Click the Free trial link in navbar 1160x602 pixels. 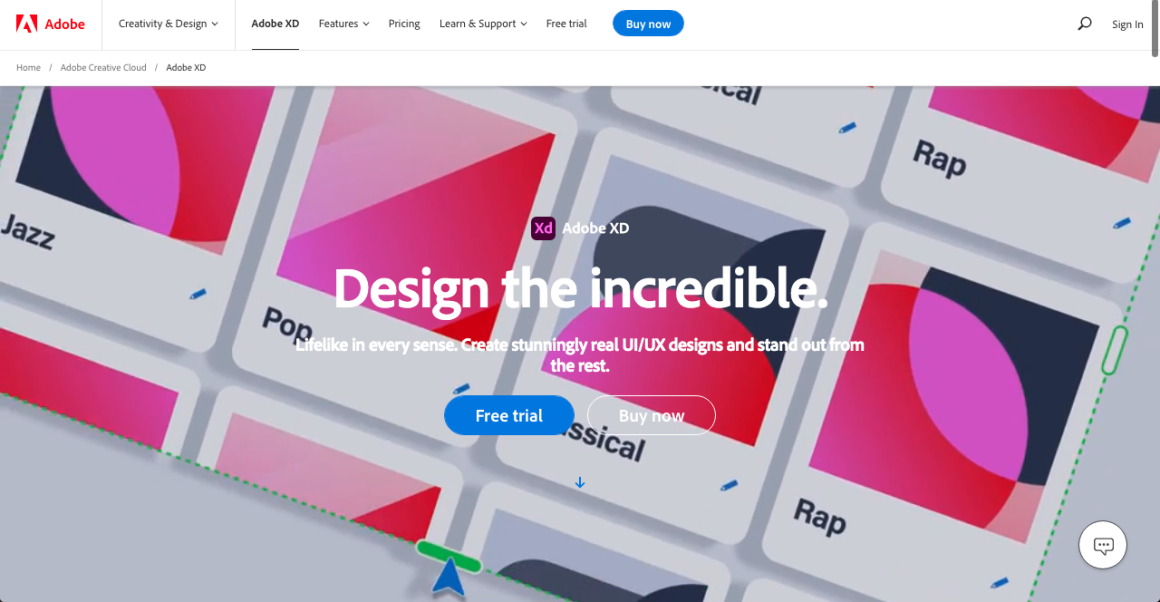coord(566,24)
